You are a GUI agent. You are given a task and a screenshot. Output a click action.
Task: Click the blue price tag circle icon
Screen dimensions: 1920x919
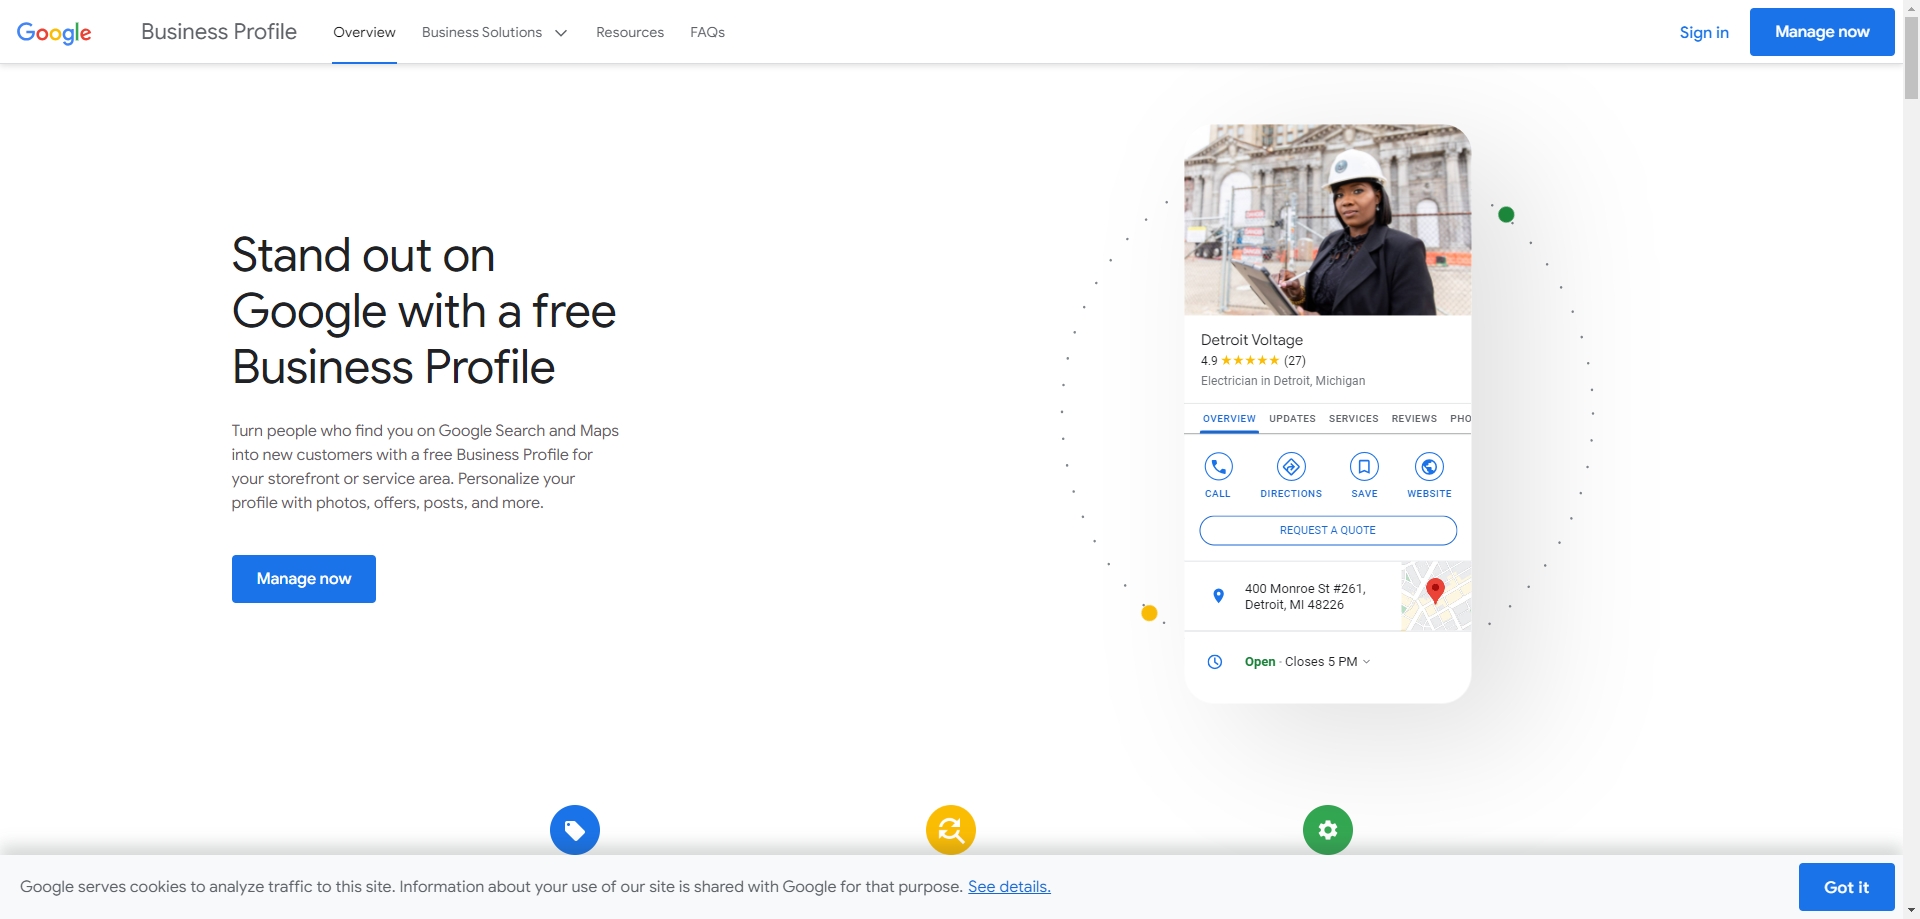pos(575,830)
